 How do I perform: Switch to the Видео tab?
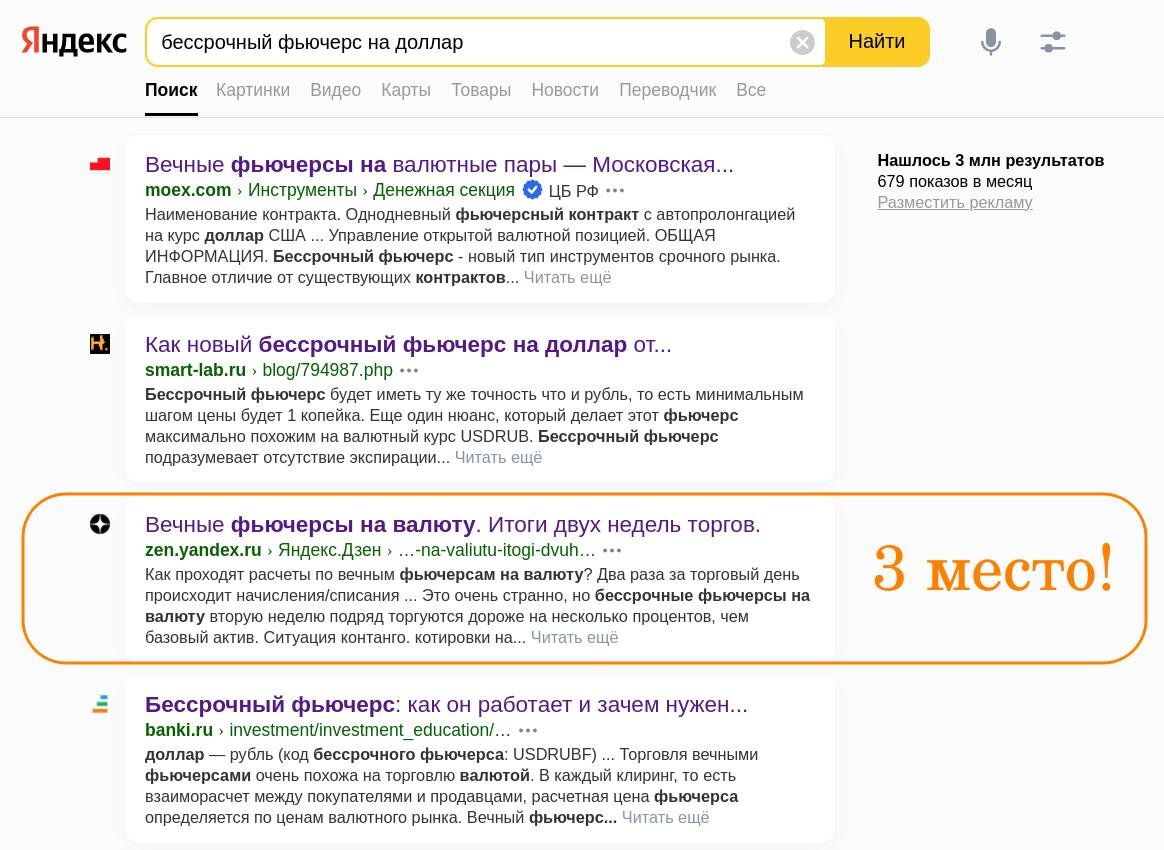point(336,90)
